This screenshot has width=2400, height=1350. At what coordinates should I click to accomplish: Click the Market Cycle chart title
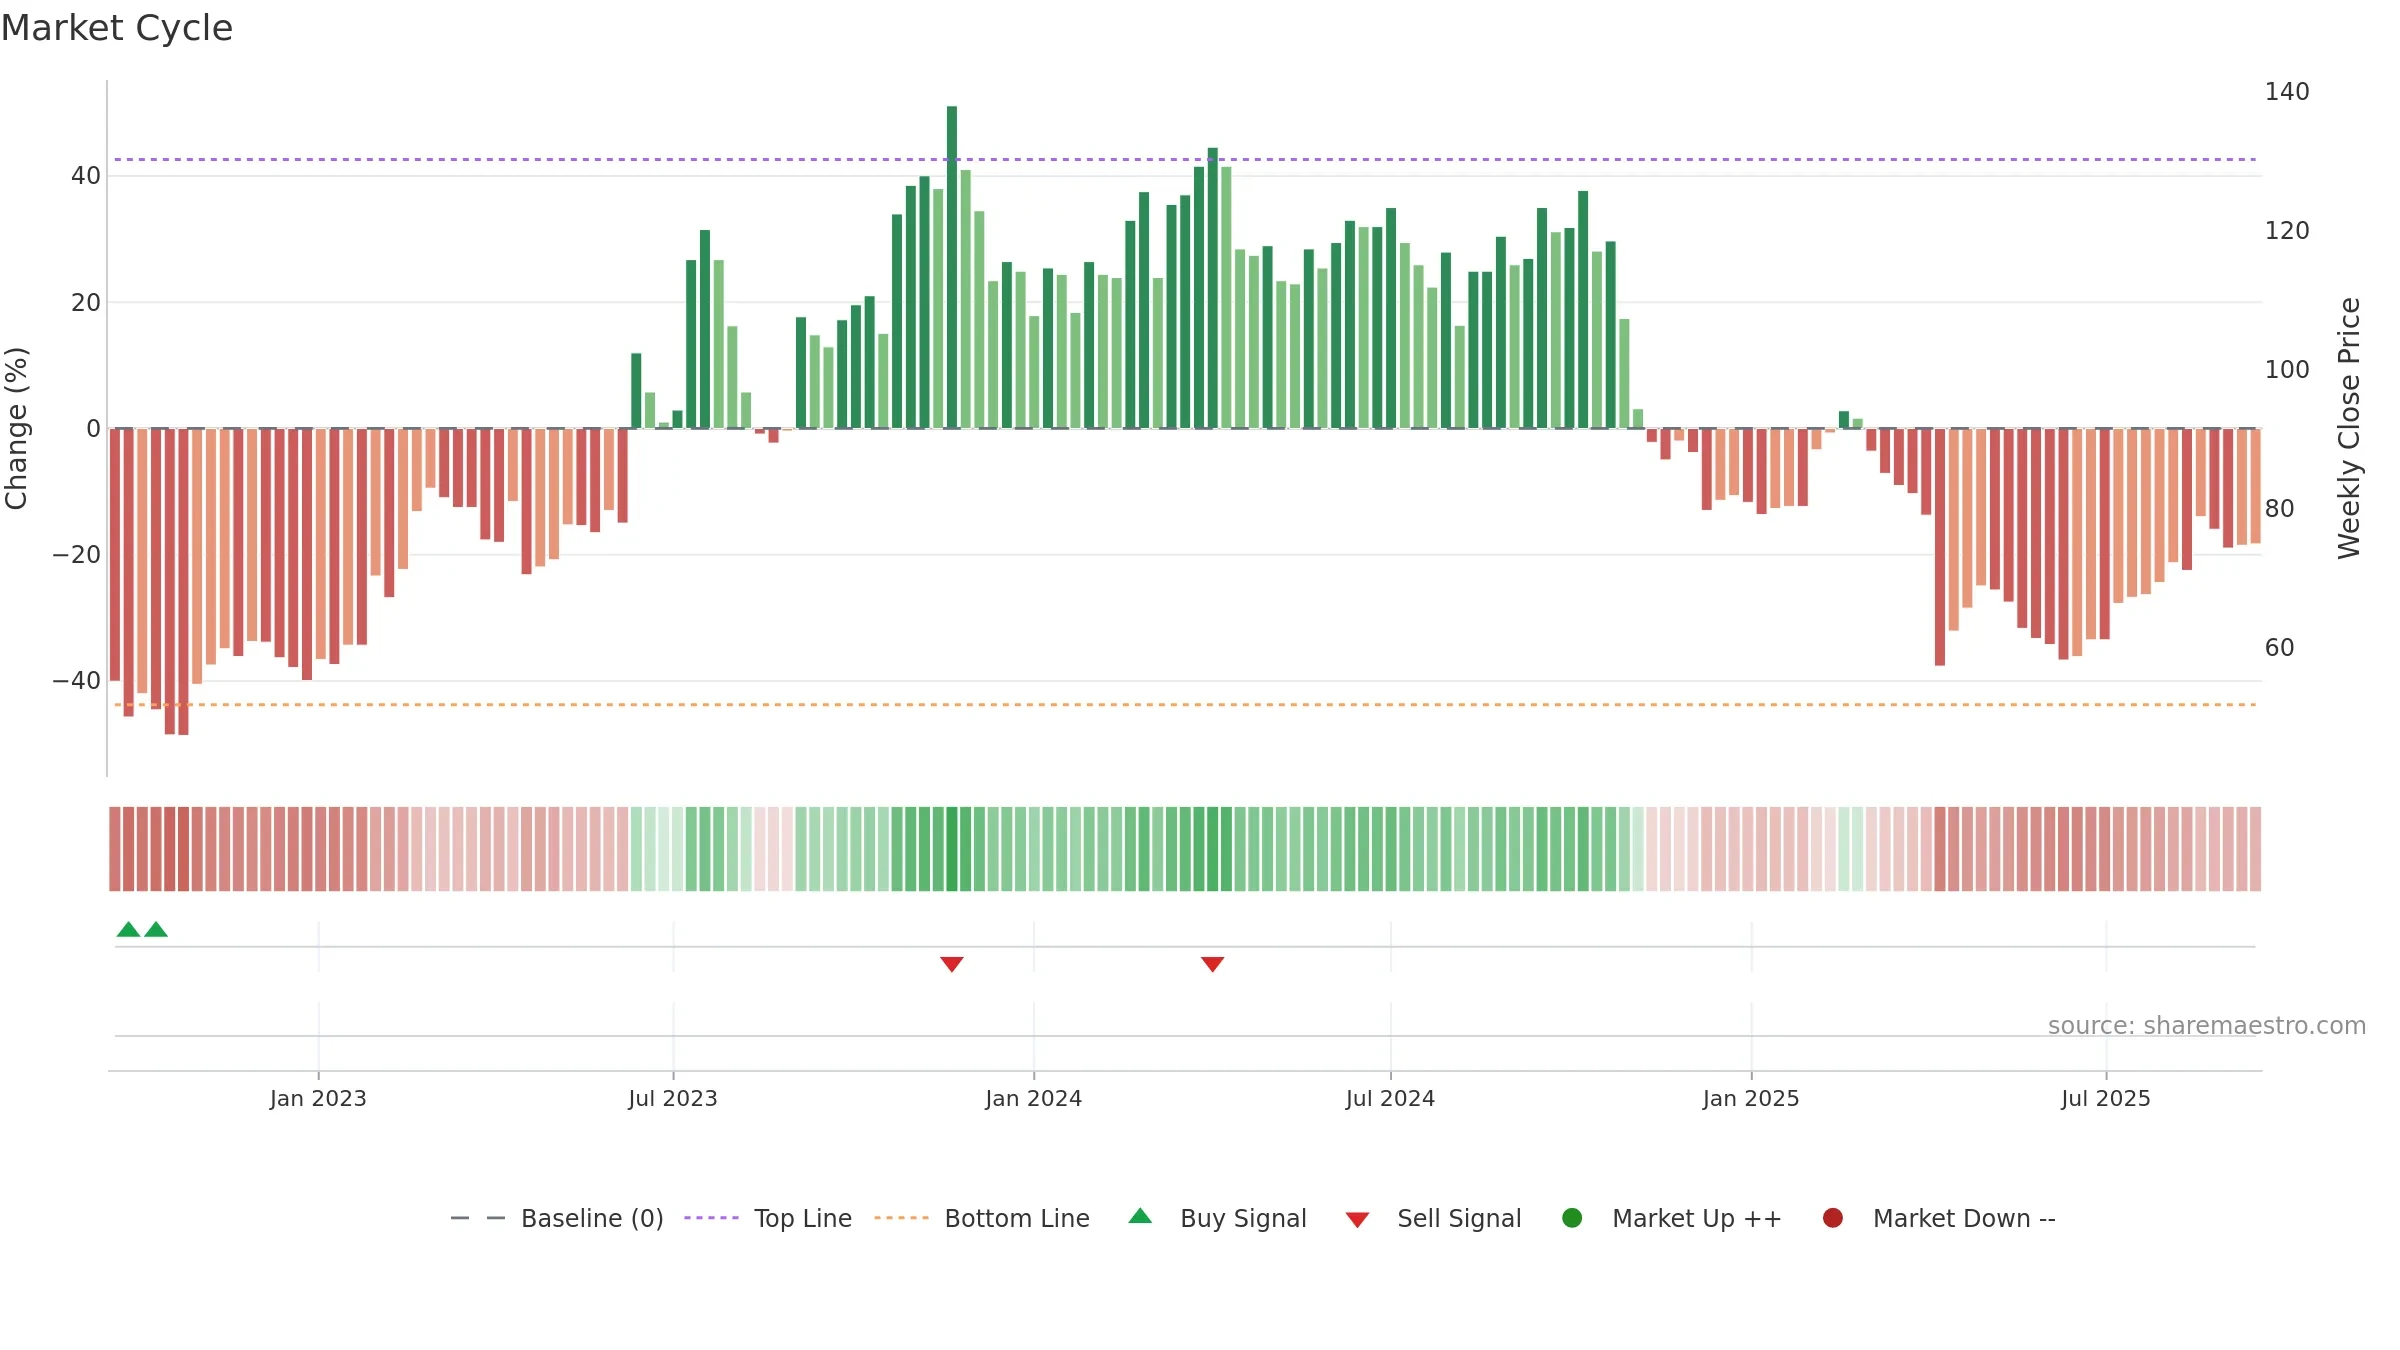pos(117,28)
